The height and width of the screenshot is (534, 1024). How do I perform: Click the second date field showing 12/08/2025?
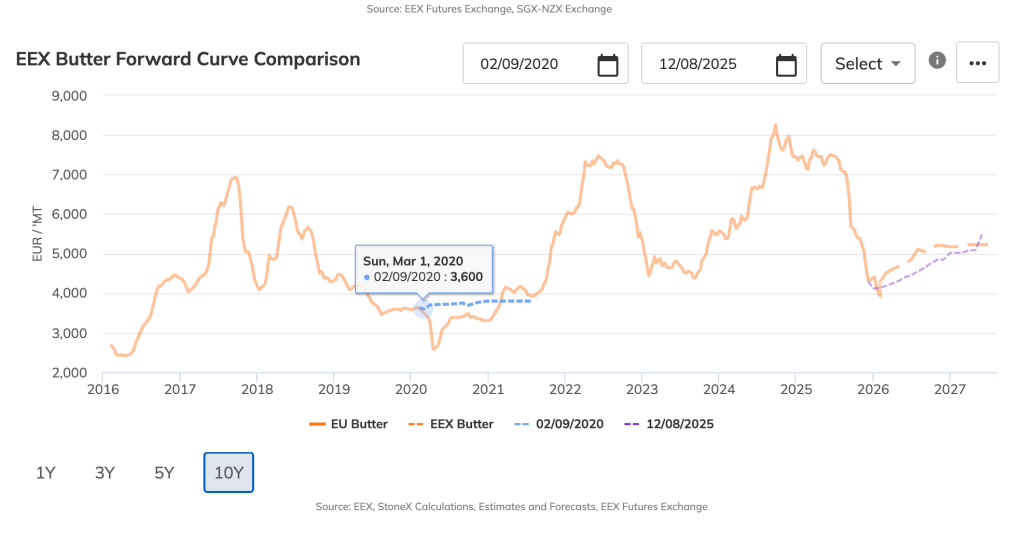click(724, 63)
